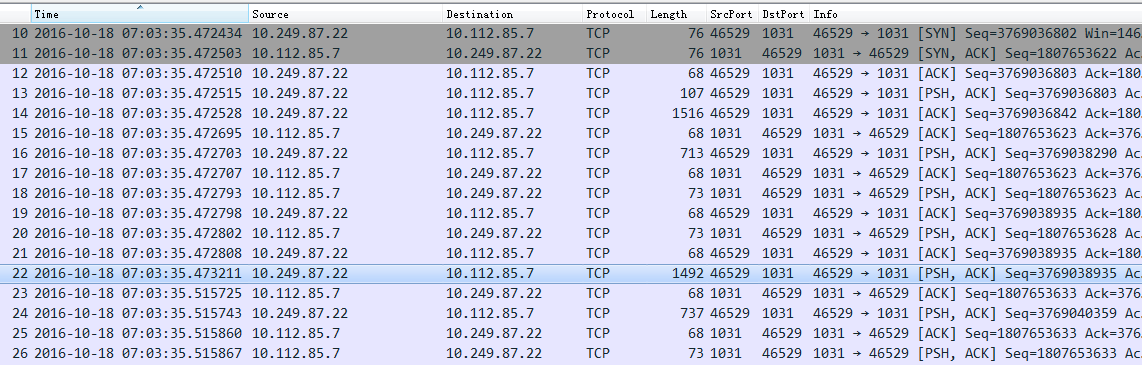The width and height of the screenshot is (1142, 365).
Task: Sort by the Source column header
Action: 345,14
